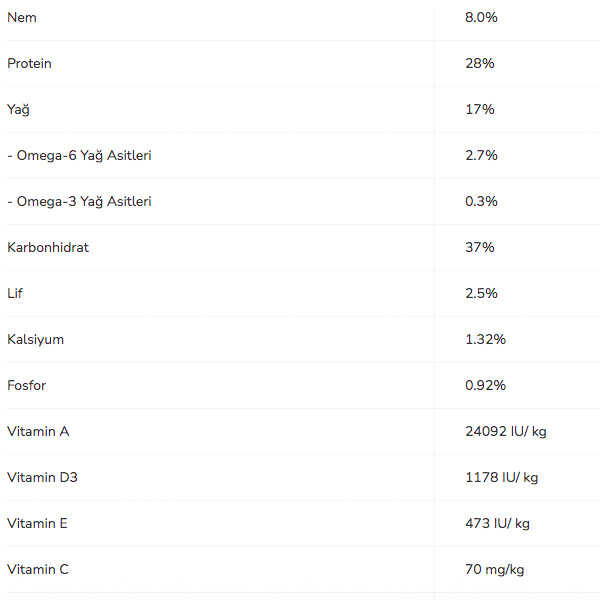Image resolution: width=600 pixels, height=600 pixels.
Task: Select the Lif row label
Action: (15, 294)
